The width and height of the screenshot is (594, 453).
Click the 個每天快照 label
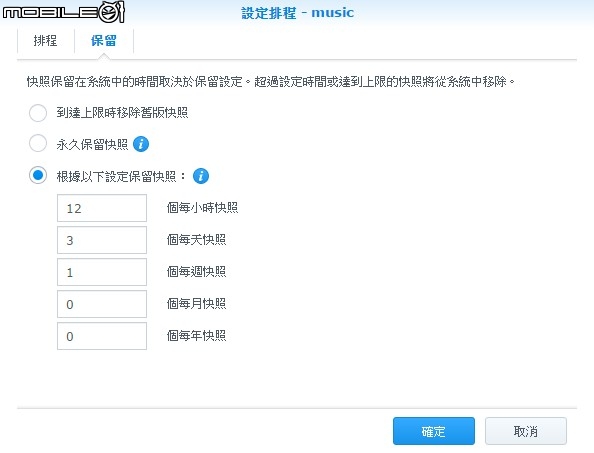(196, 240)
